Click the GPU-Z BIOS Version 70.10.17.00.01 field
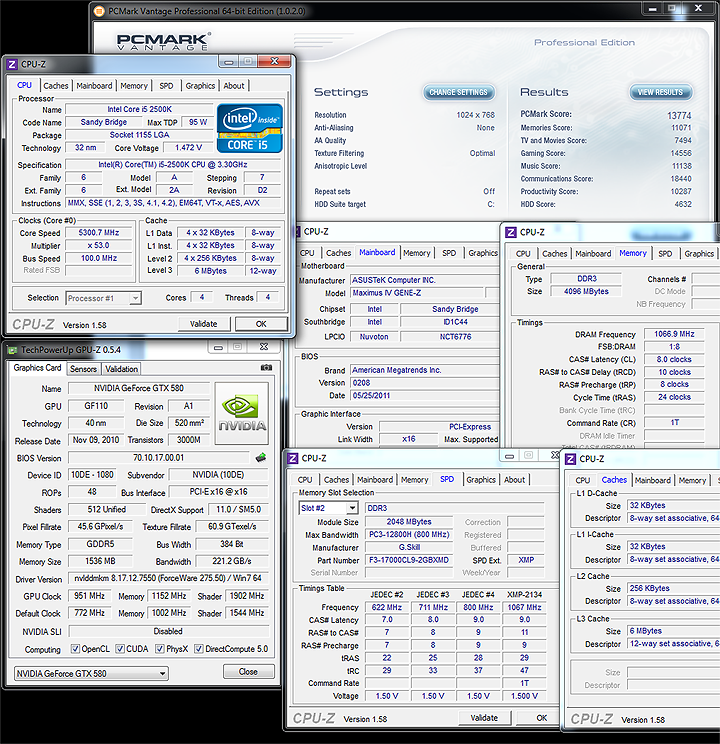 [x=159, y=458]
